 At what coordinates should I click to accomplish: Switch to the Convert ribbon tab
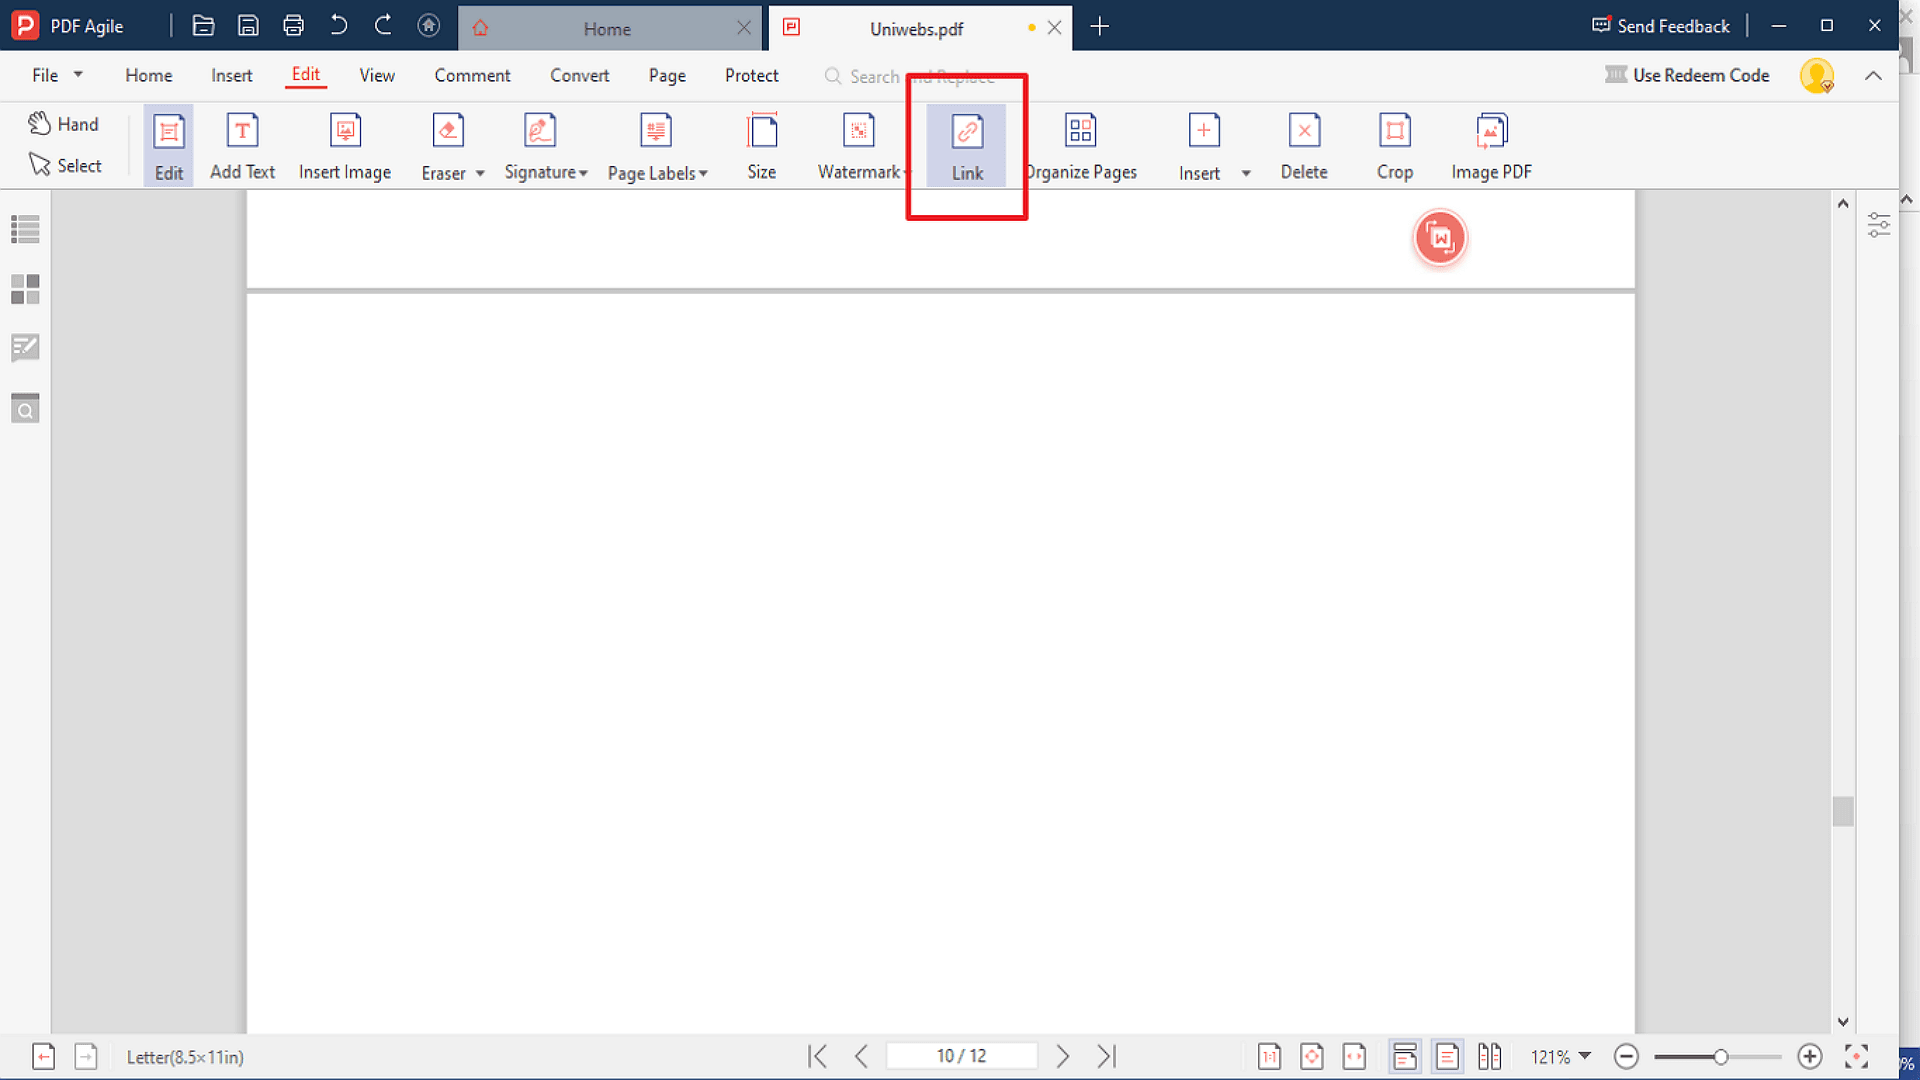point(579,75)
